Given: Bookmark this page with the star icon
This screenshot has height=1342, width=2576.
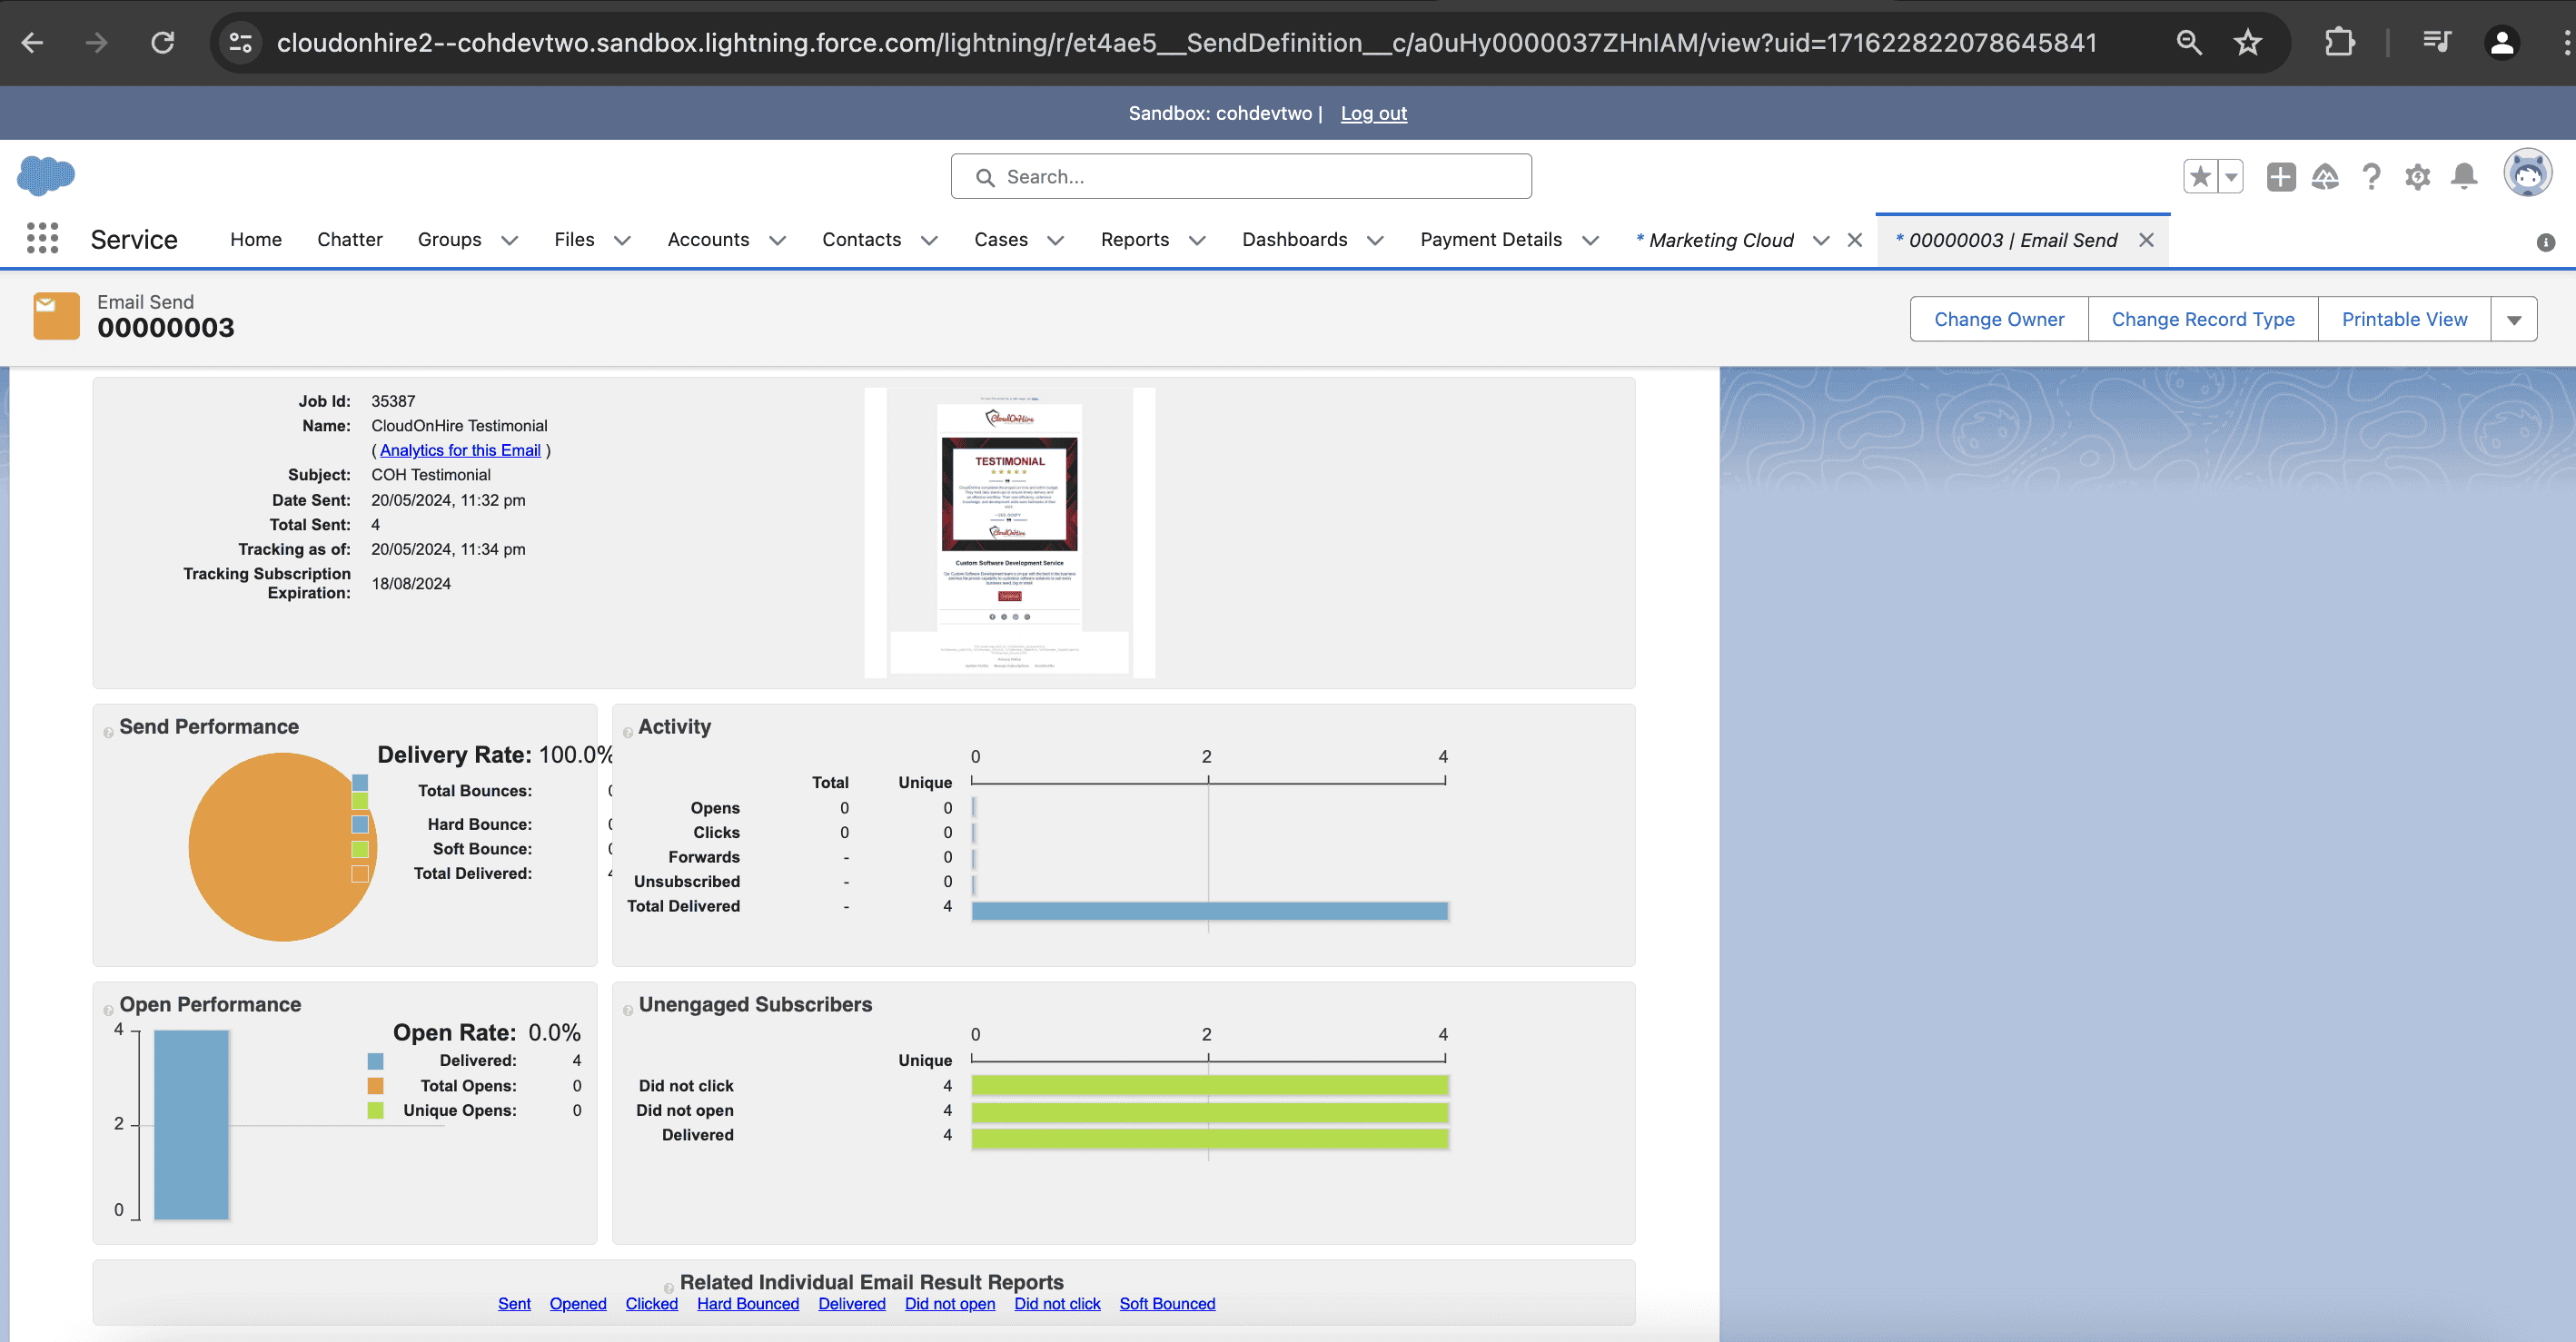Looking at the screenshot, I should (x=2248, y=42).
